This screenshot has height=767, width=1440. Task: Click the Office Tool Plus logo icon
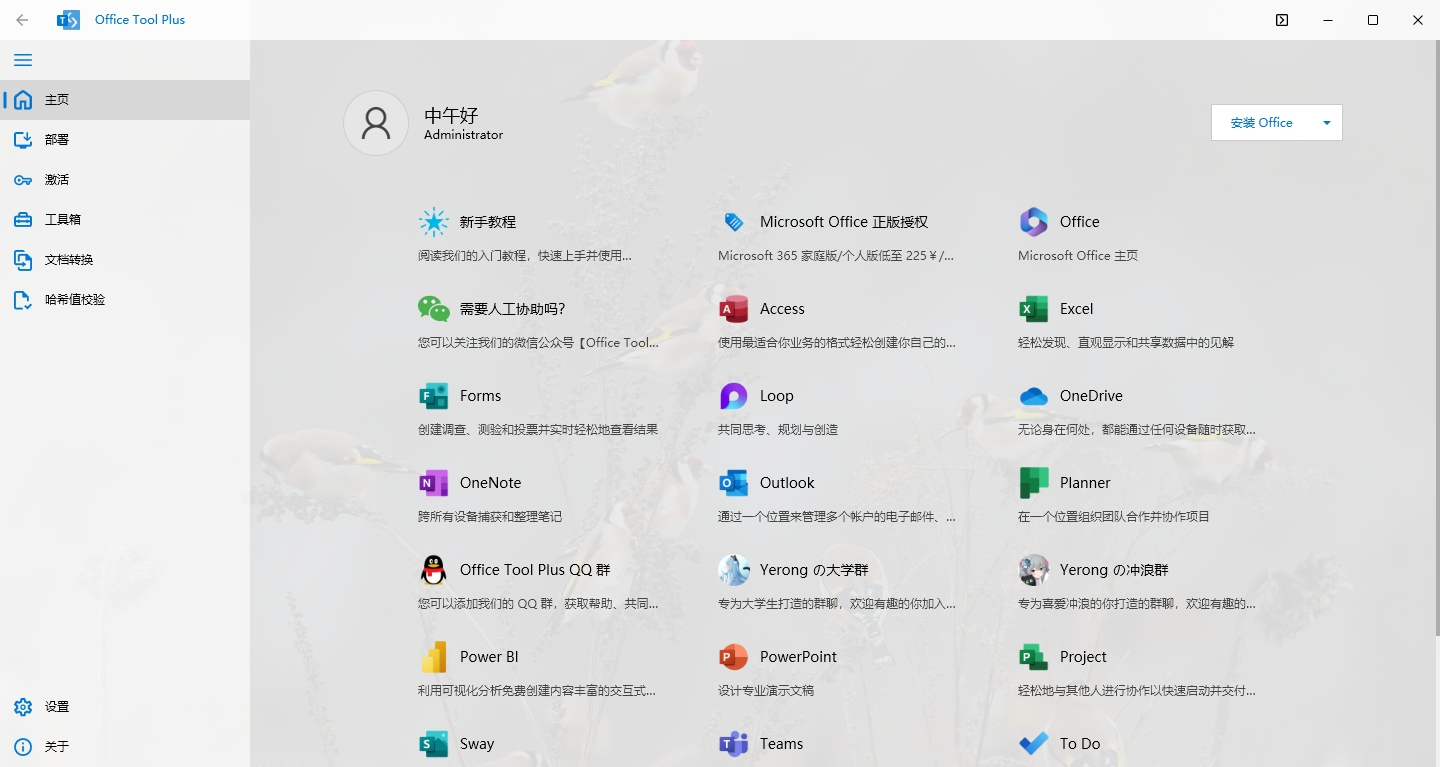(68, 20)
